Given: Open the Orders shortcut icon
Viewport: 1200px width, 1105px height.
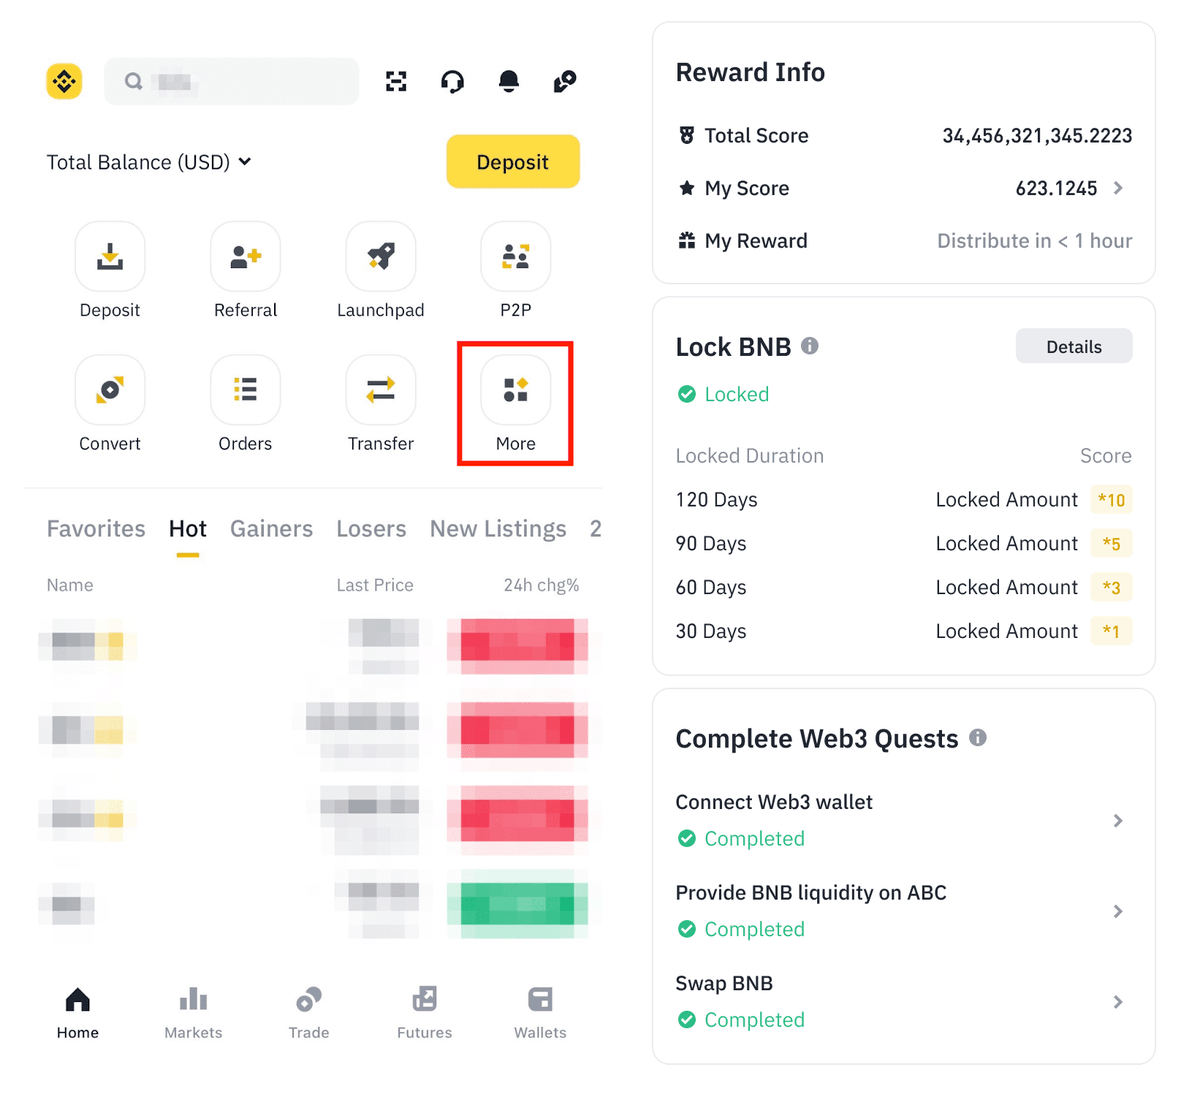Looking at the screenshot, I should click(245, 390).
